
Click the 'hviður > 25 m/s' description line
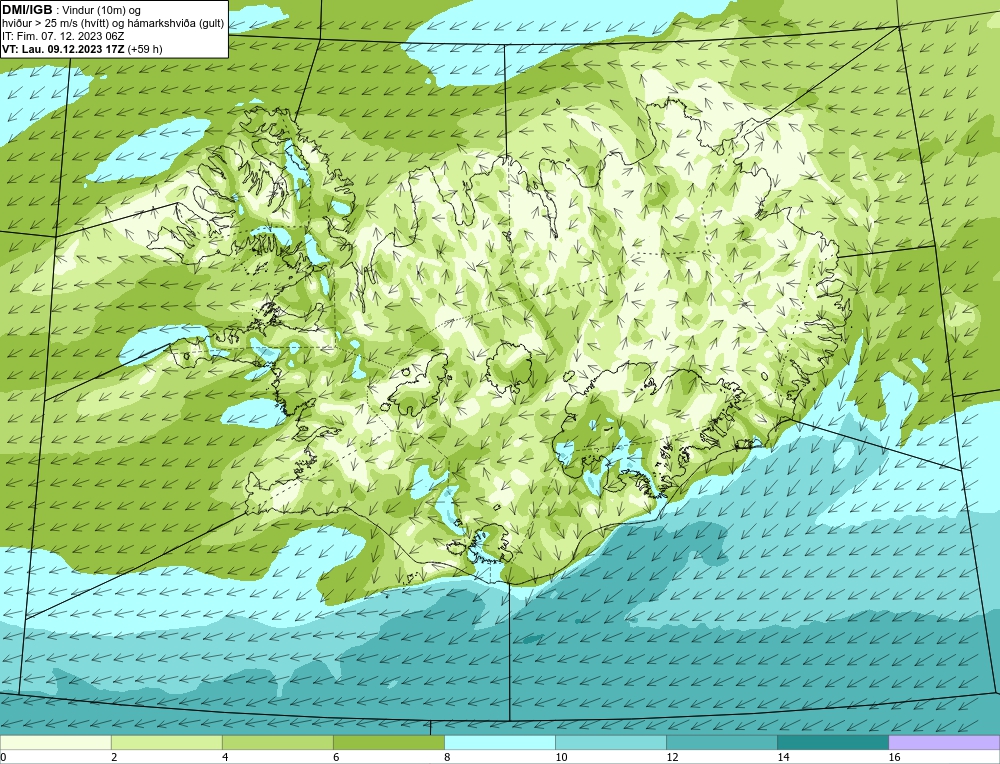[x=113, y=24]
